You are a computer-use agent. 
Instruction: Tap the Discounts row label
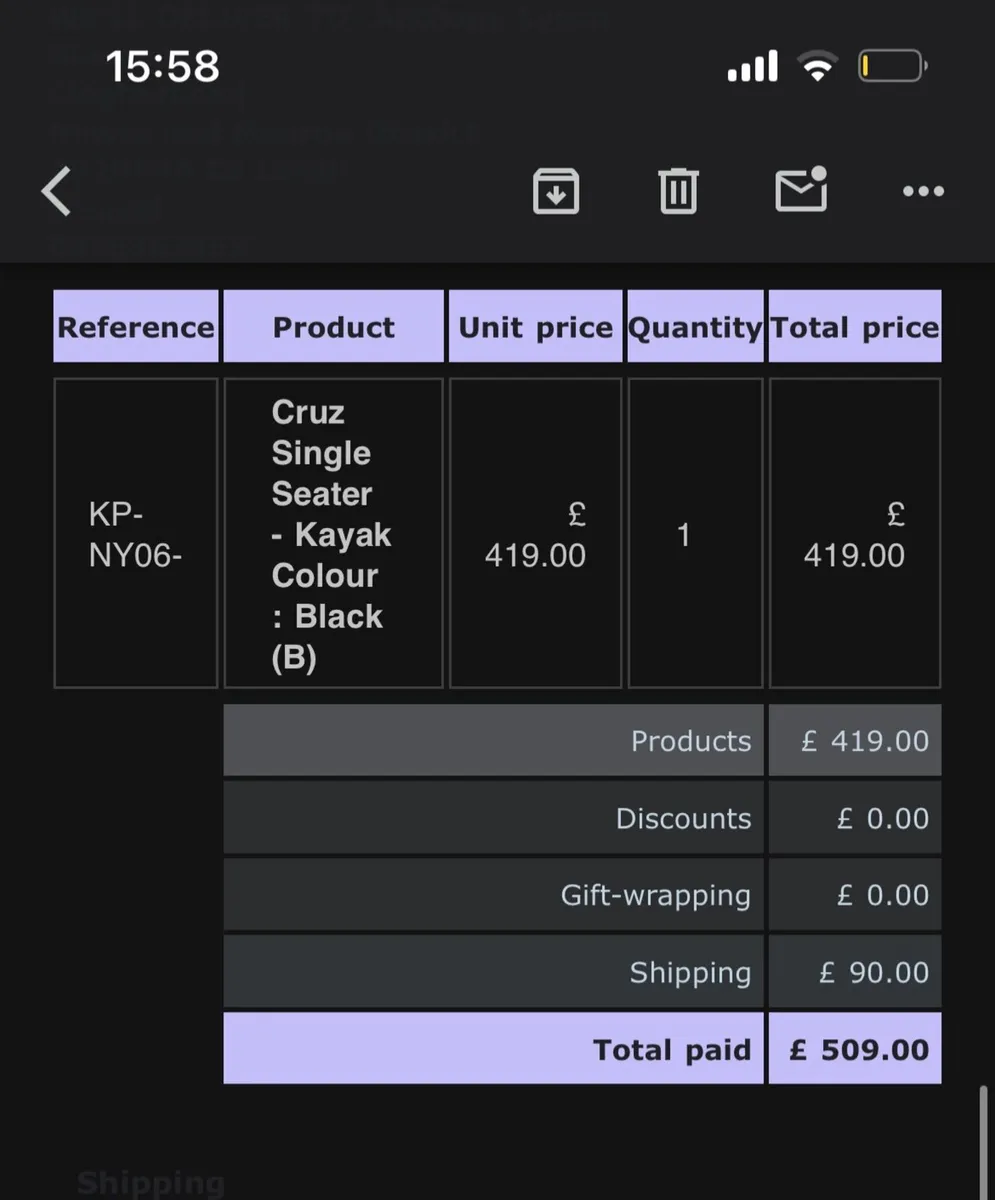pos(683,818)
